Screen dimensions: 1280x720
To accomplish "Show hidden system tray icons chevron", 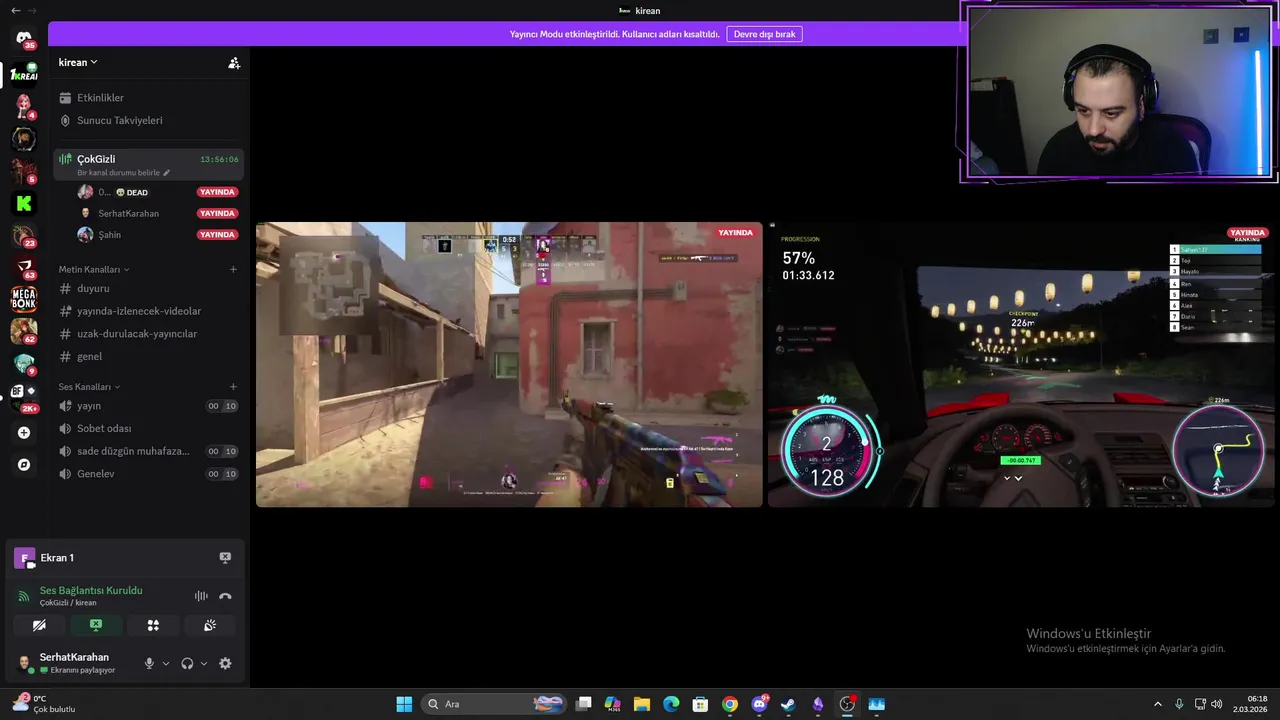I will [1158, 704].
